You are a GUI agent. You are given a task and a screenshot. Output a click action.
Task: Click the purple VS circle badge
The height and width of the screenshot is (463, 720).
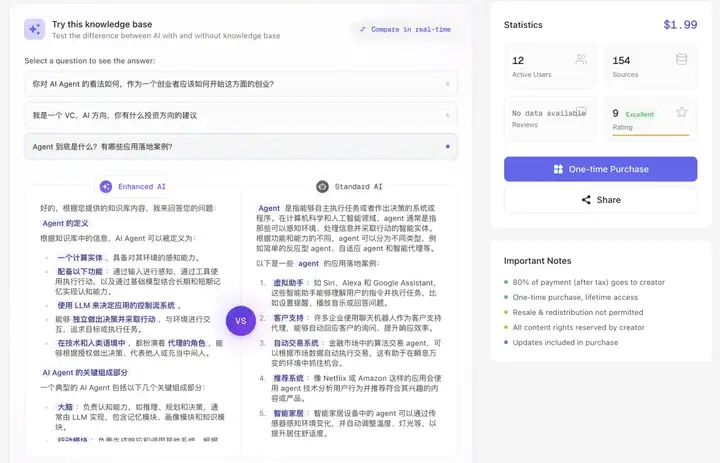click(x=241, y=321)
